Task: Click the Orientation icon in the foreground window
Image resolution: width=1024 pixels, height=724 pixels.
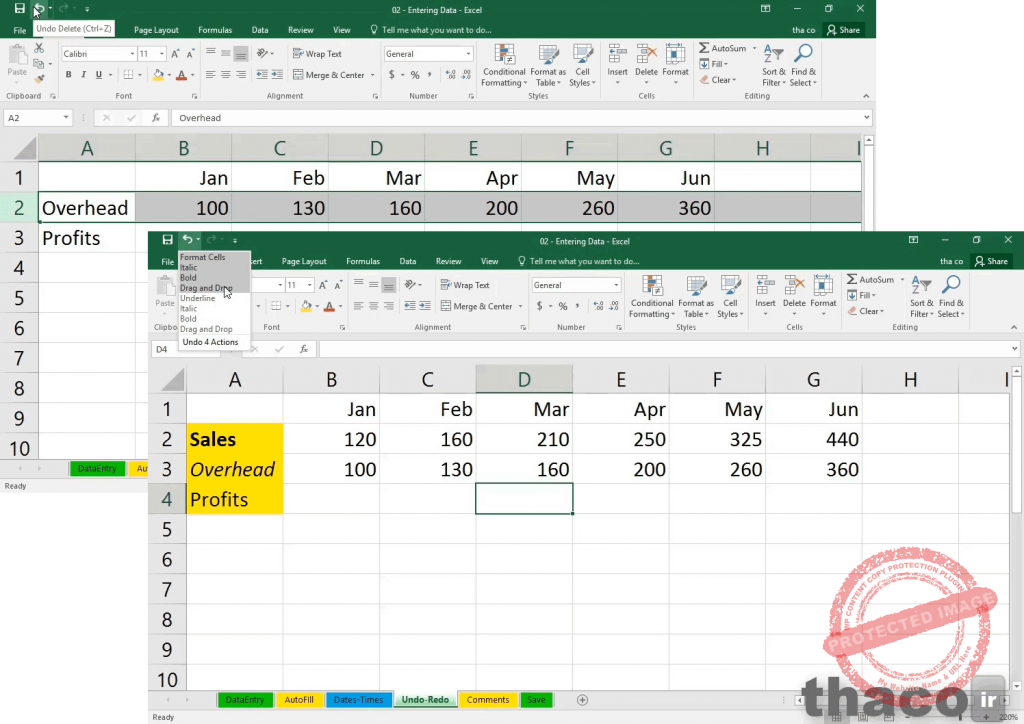Action: point(410,285)
